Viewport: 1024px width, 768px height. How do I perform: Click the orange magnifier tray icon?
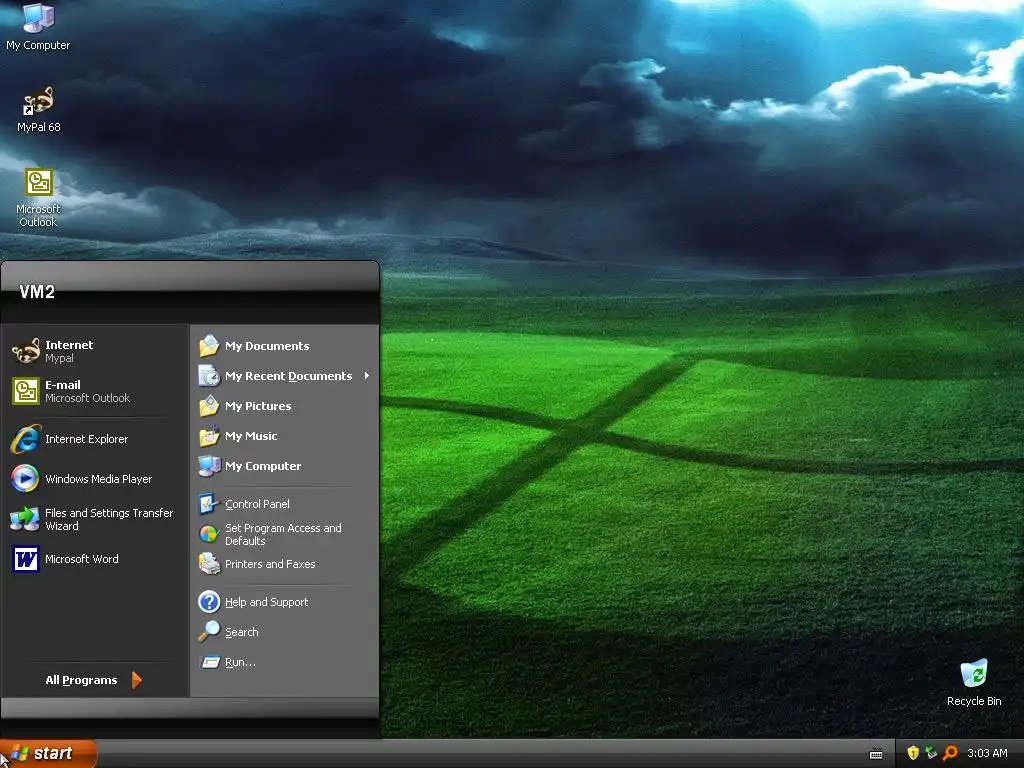point(950,753)
